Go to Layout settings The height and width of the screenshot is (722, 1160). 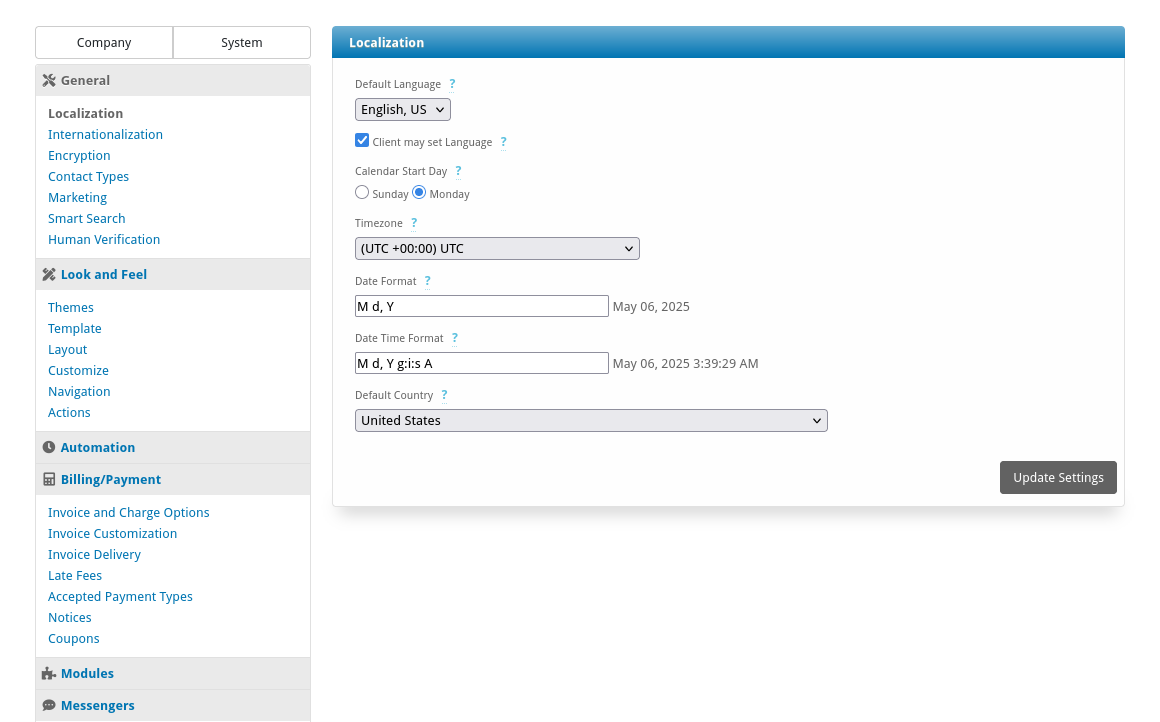67,349
